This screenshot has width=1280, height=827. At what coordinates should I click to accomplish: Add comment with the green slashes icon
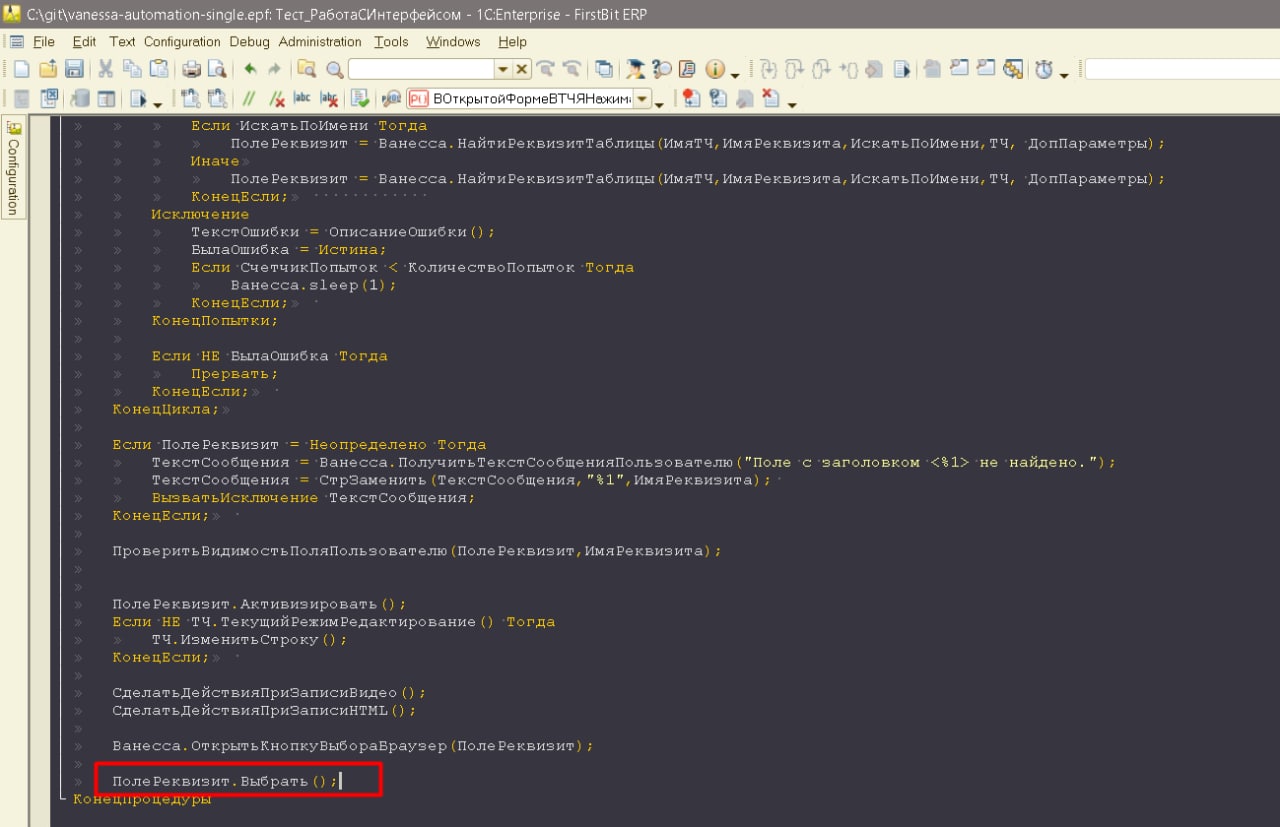tap(248, 98)
